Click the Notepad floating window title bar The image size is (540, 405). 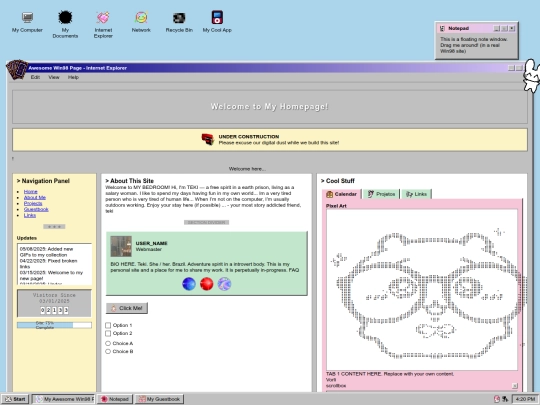pos(477,28)
